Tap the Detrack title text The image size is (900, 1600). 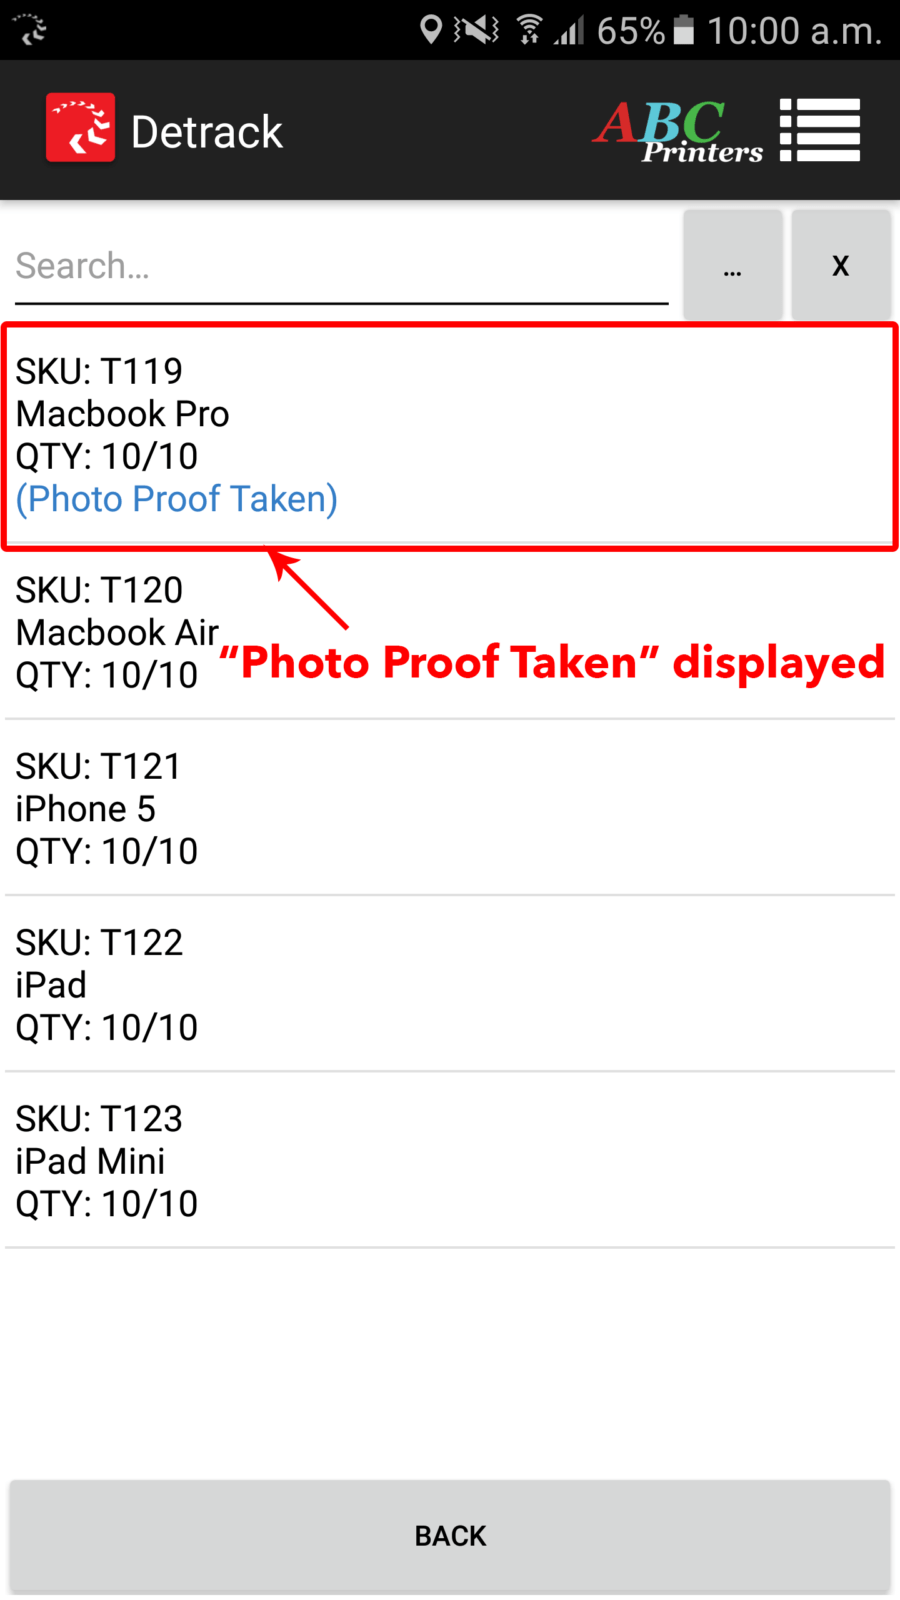(207, 132)
